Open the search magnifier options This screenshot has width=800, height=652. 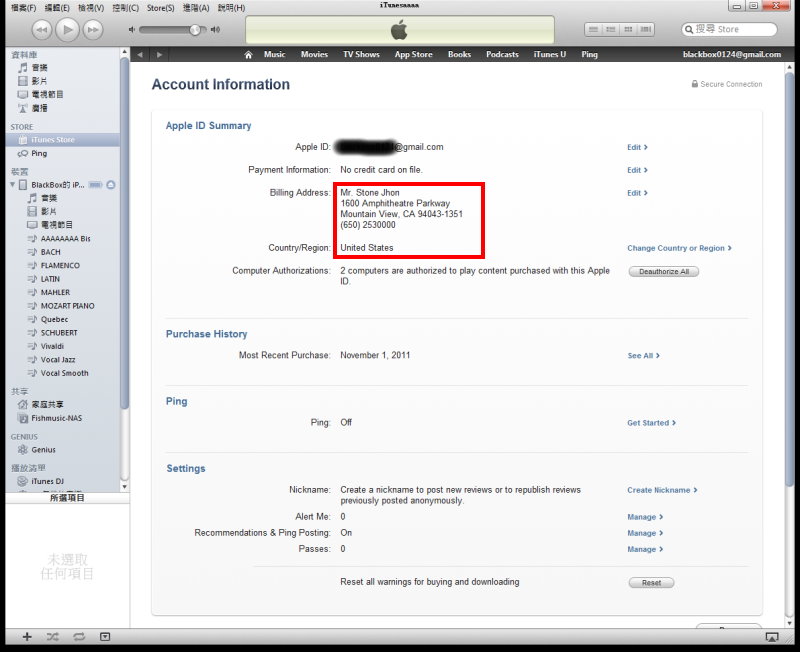pyautogui.click(x=689, y=29)
